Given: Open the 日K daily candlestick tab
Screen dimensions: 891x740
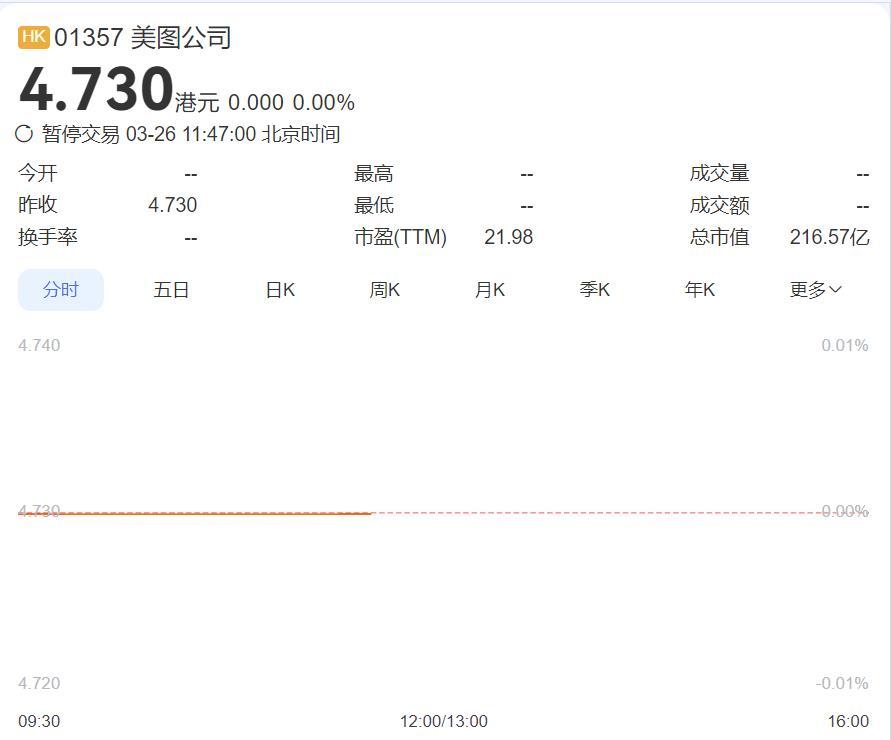Looking at the screenshot, I should click(x=279, y=288).
